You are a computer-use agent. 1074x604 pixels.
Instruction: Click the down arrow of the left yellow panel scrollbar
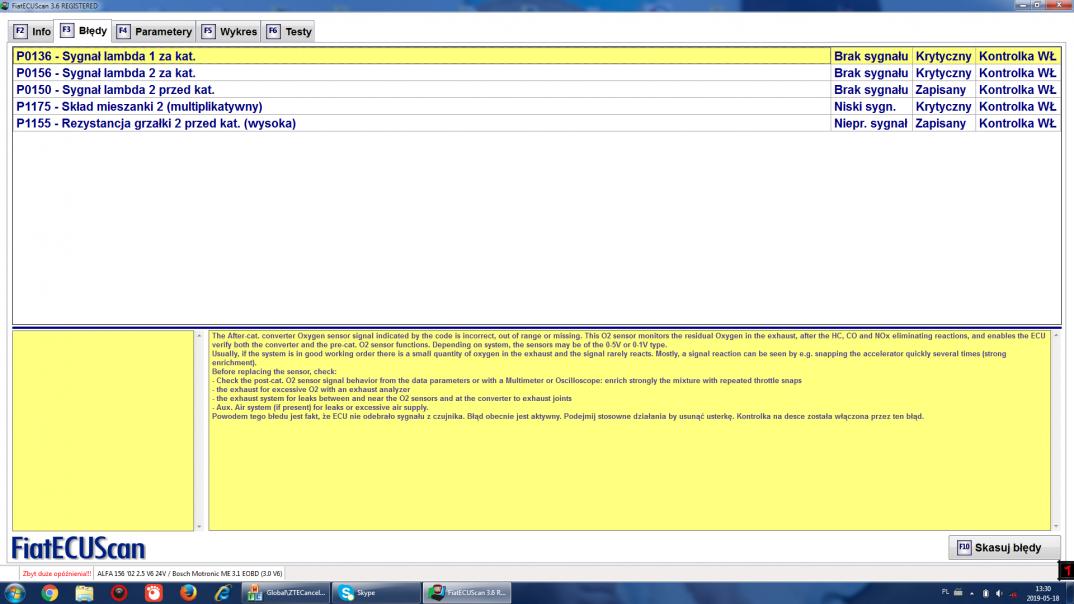pyautogui.click(x=199, y=526)
